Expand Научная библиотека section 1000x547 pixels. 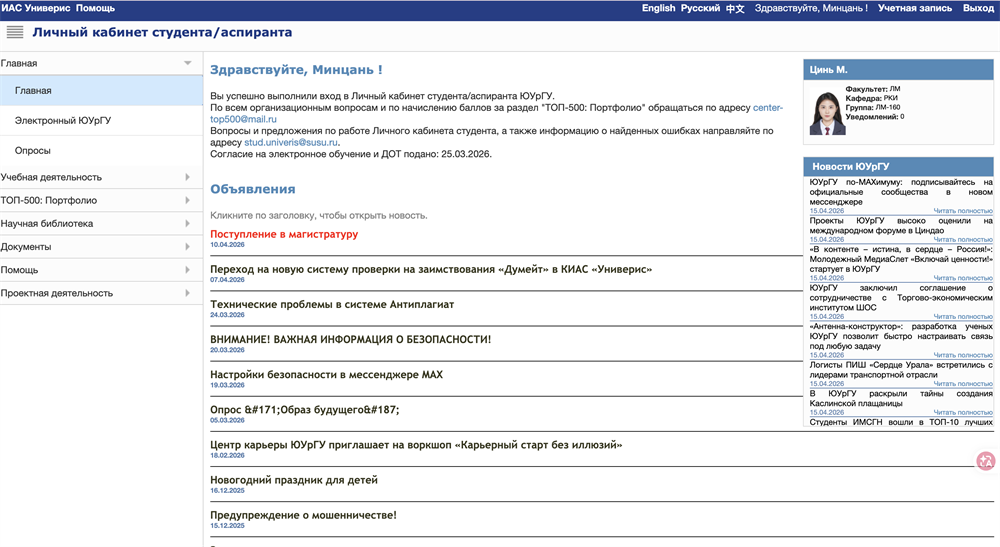[101, 223]
